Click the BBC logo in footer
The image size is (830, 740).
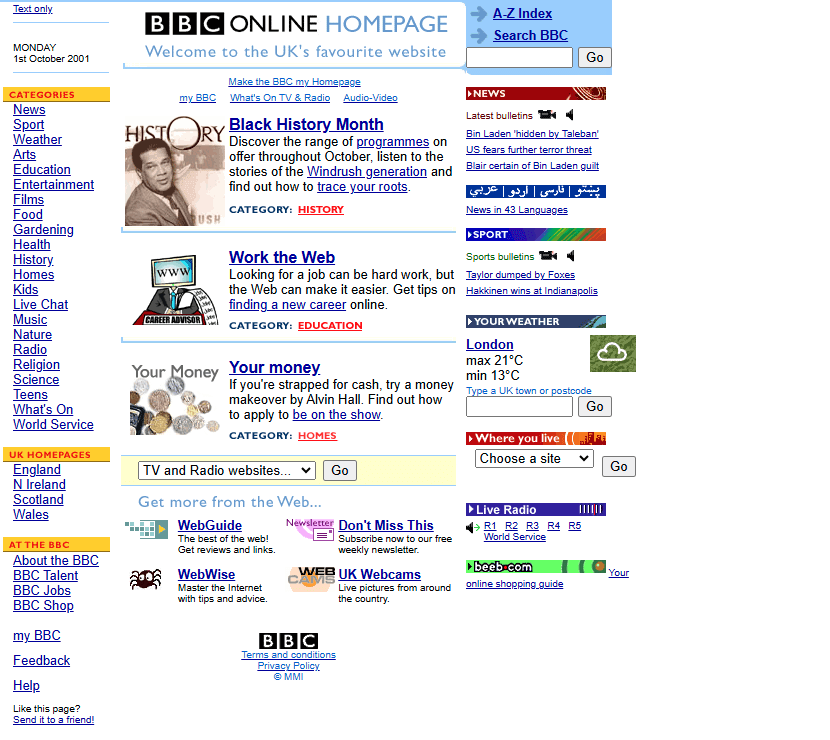tap(288, 640)
